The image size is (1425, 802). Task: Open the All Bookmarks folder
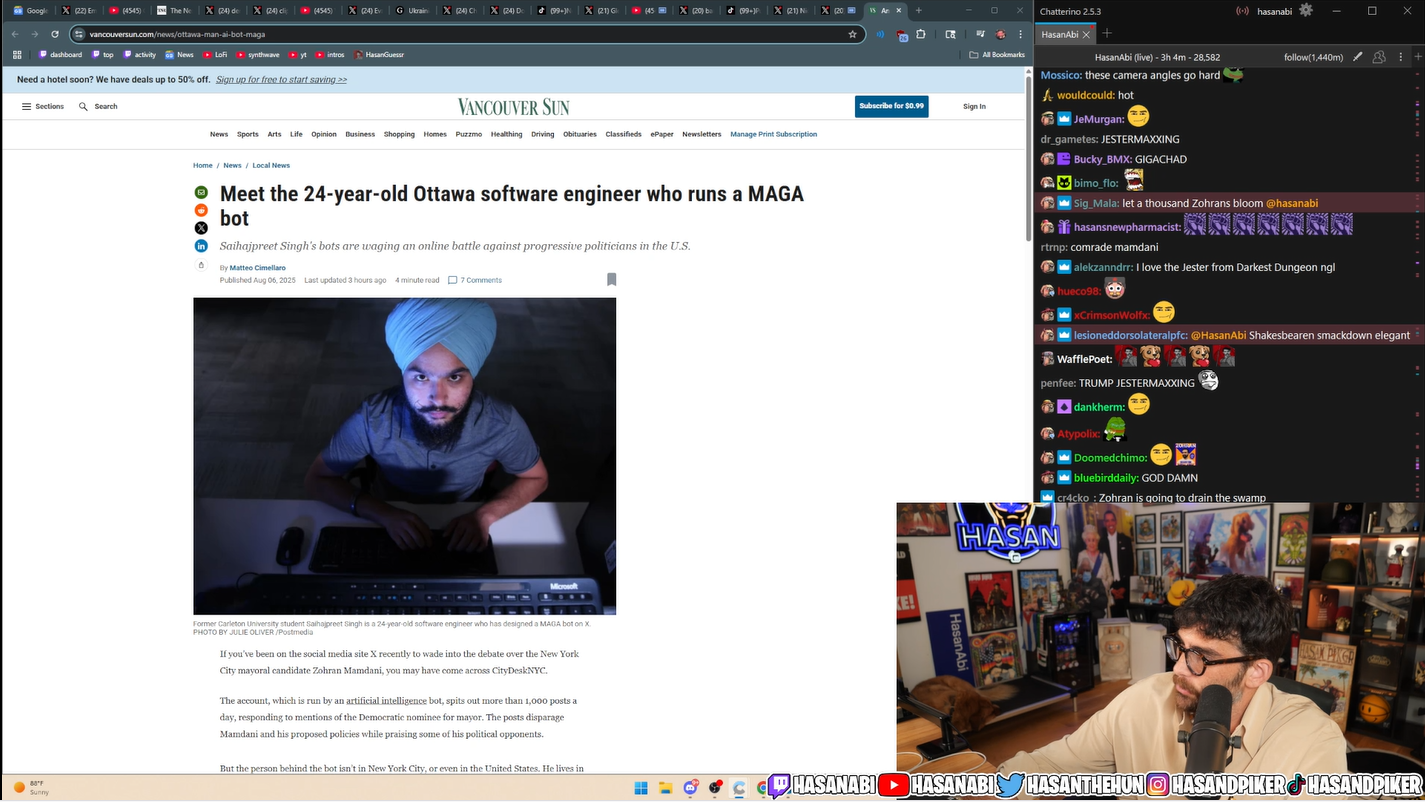pyautogui.click(x=997, y=55)
